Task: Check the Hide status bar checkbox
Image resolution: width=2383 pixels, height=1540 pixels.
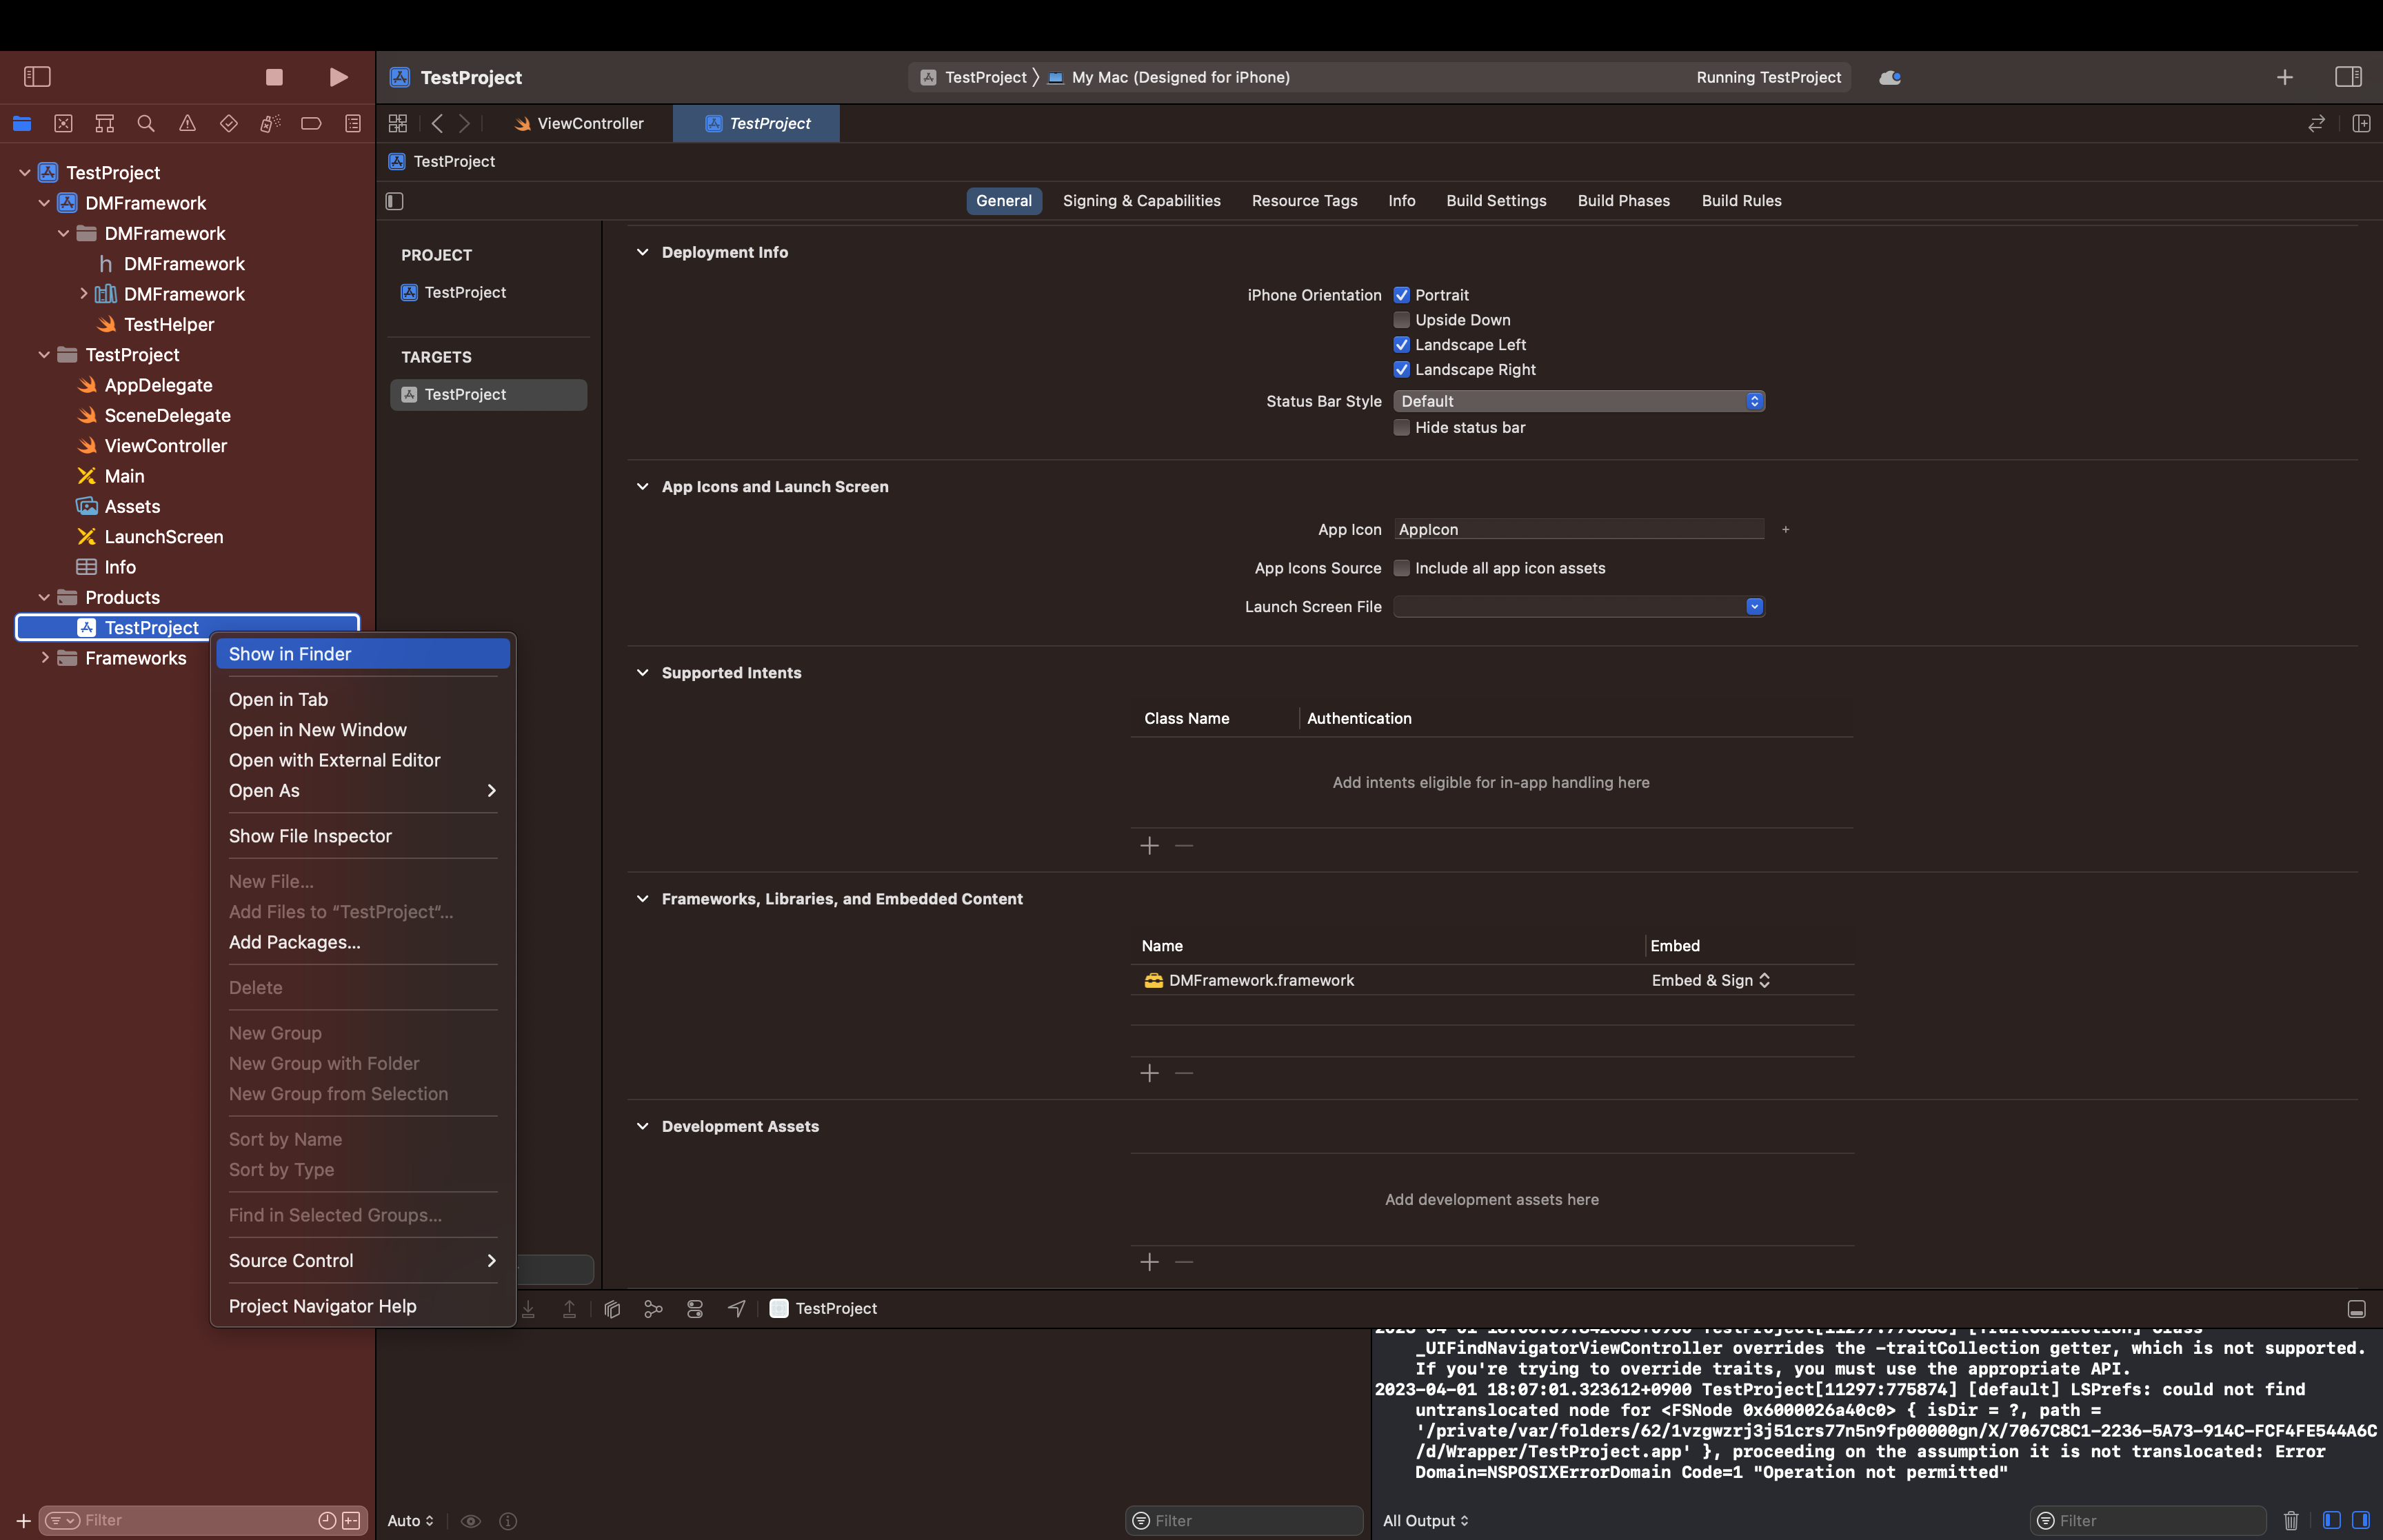Action: [1402, 428]
